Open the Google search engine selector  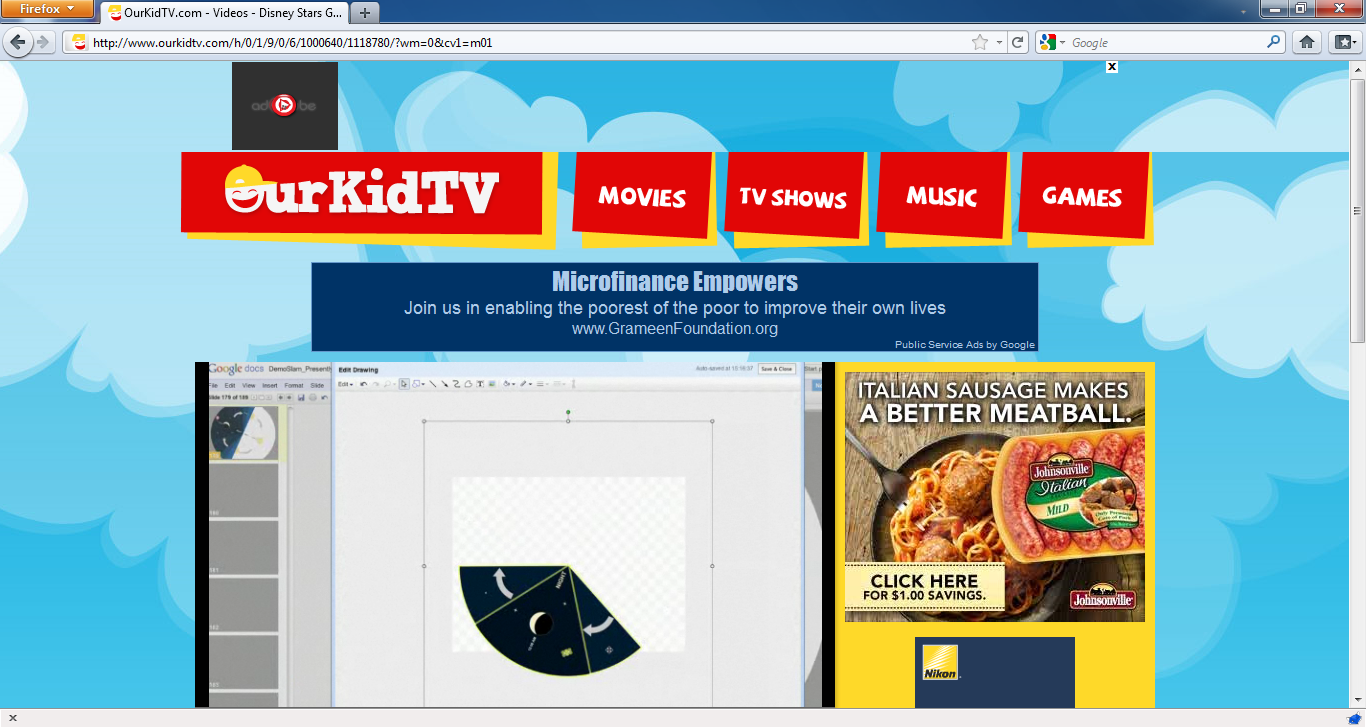click(1051, 43)
